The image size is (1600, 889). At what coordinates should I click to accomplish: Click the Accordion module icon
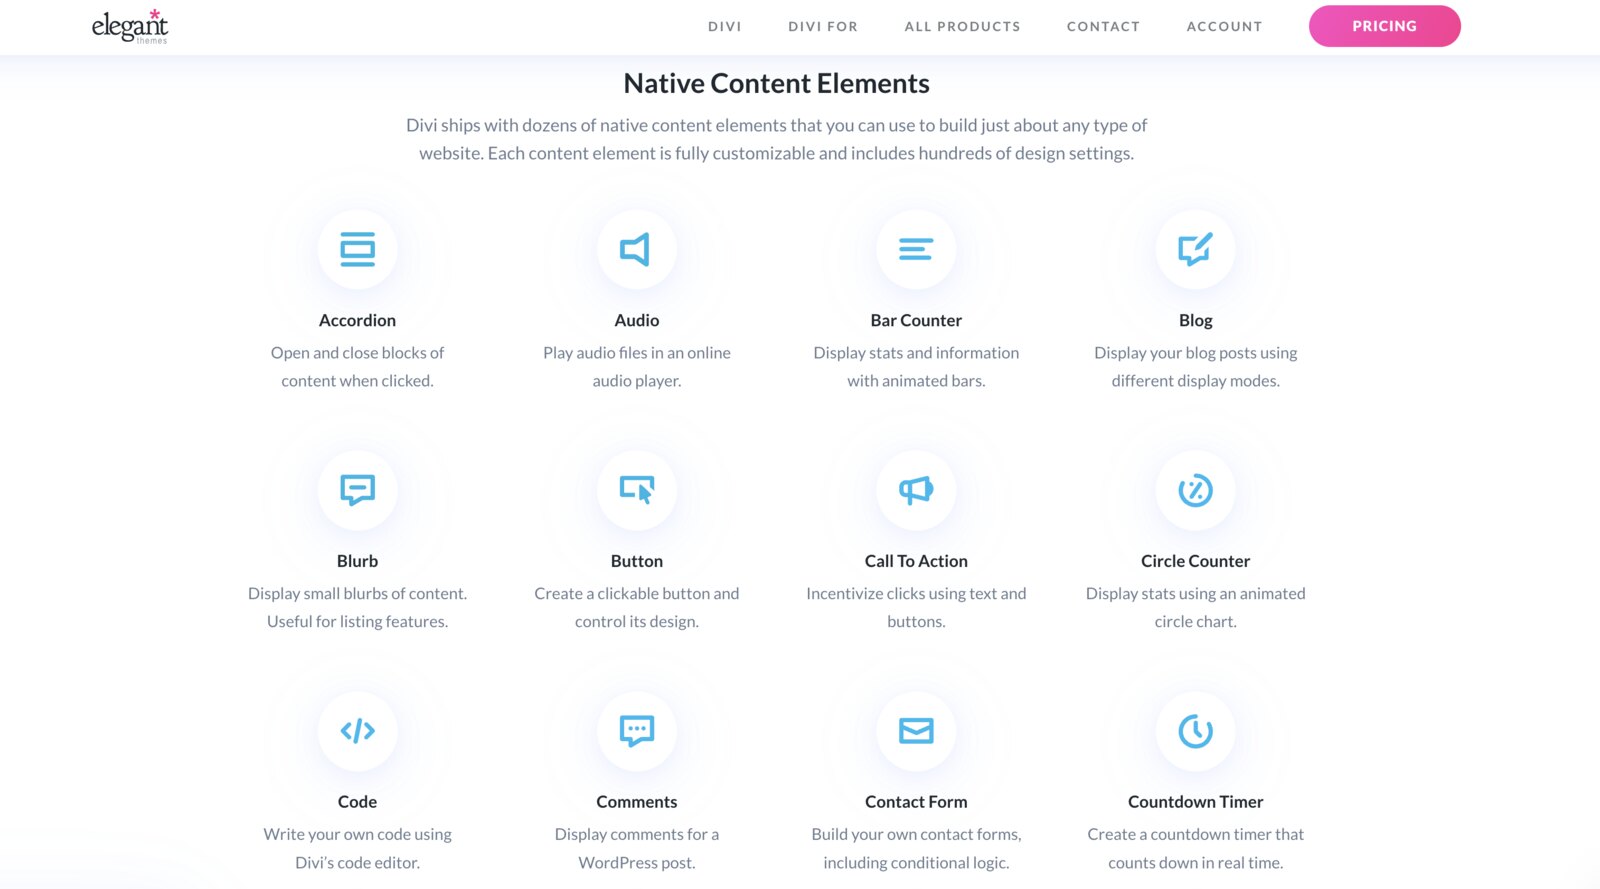tap(357, 249)
